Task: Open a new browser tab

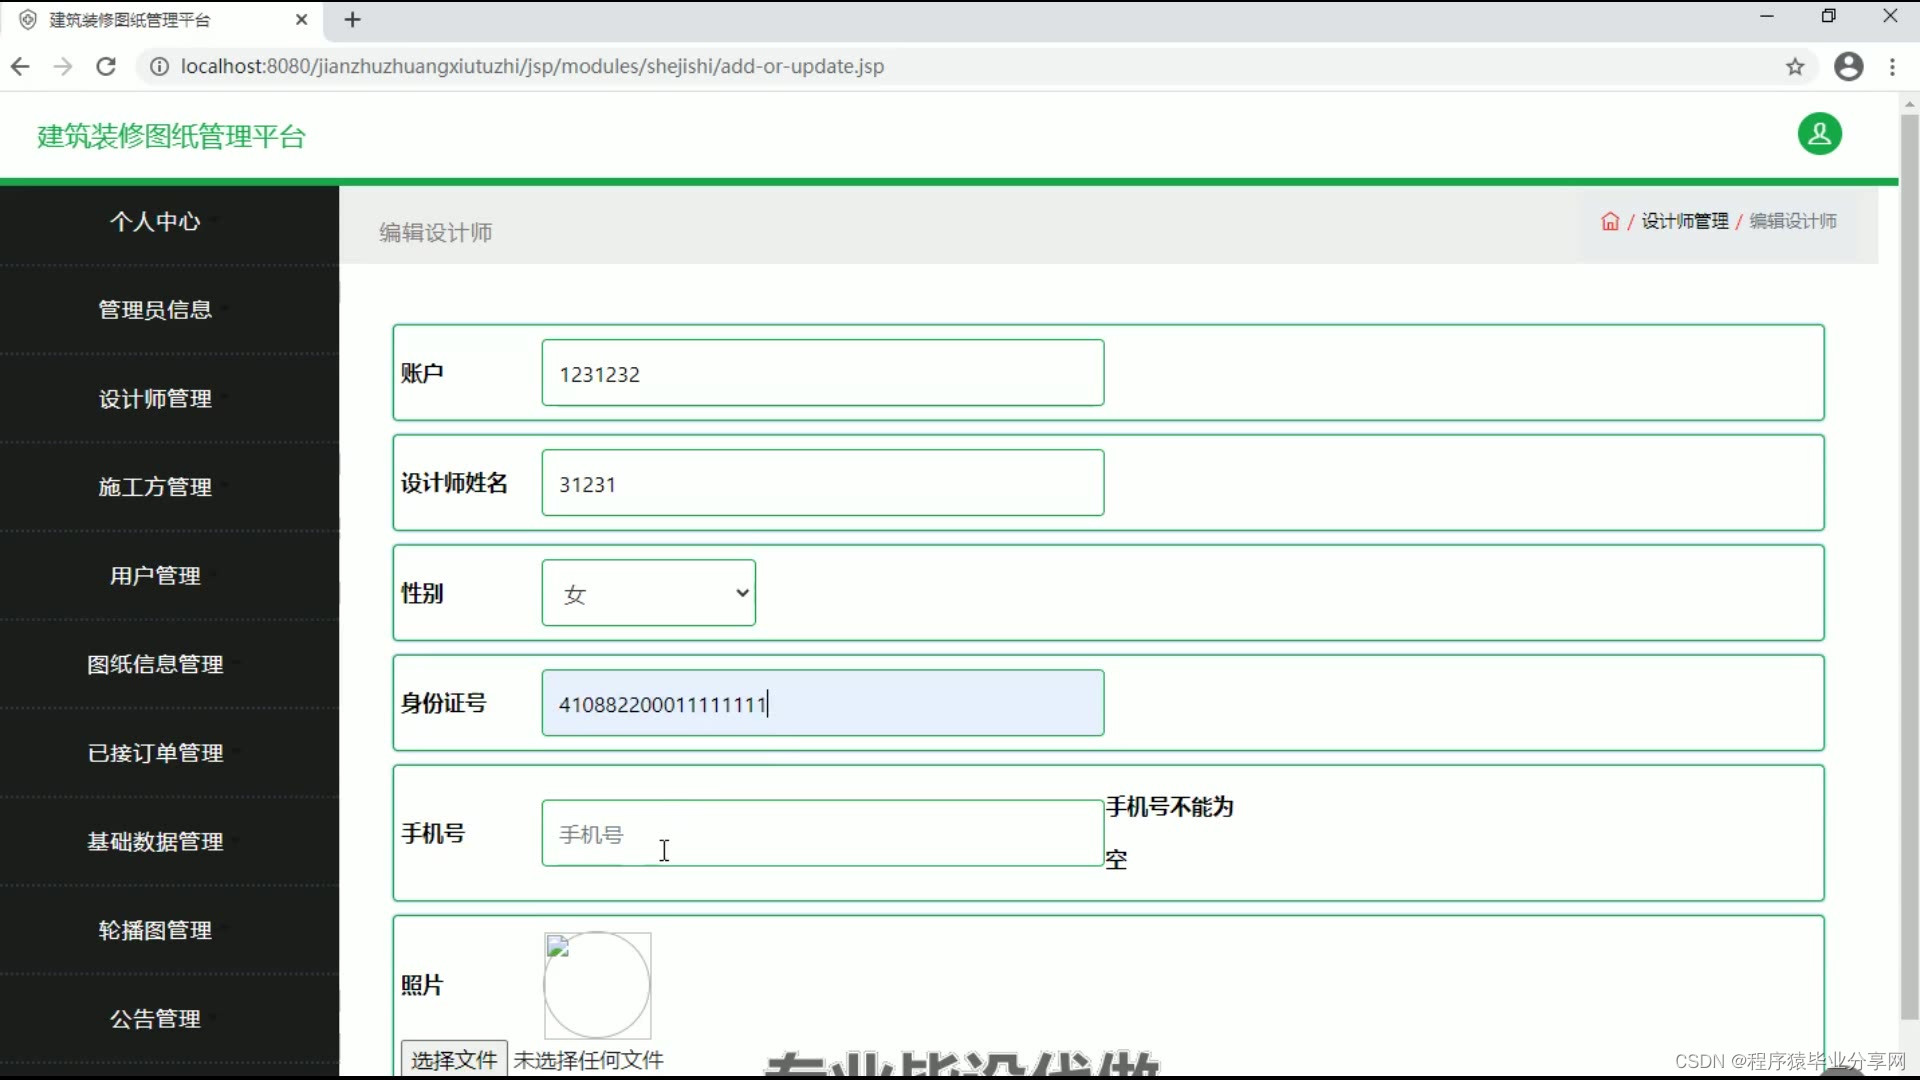Action: coord(352,20)
